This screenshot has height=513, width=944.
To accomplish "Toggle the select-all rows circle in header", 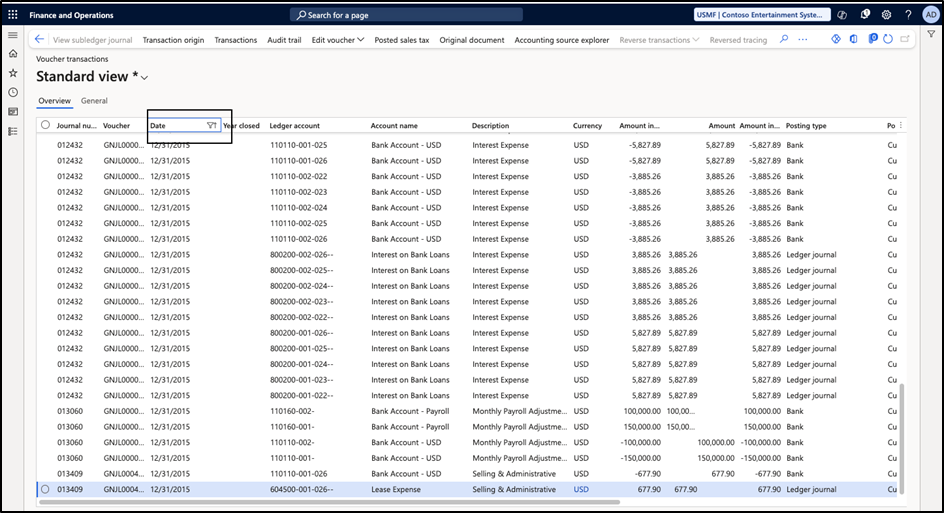I will click(45, 125).
